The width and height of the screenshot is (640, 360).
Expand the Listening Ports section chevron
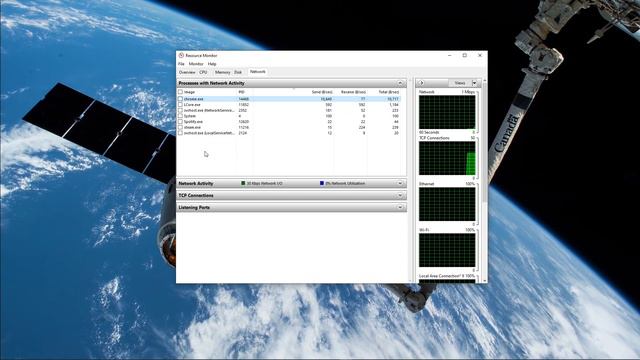point(400,207)
